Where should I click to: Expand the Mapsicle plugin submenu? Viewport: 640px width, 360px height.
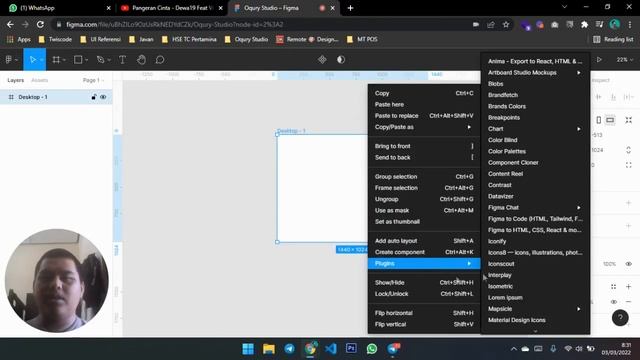click(x=535, y=309)
